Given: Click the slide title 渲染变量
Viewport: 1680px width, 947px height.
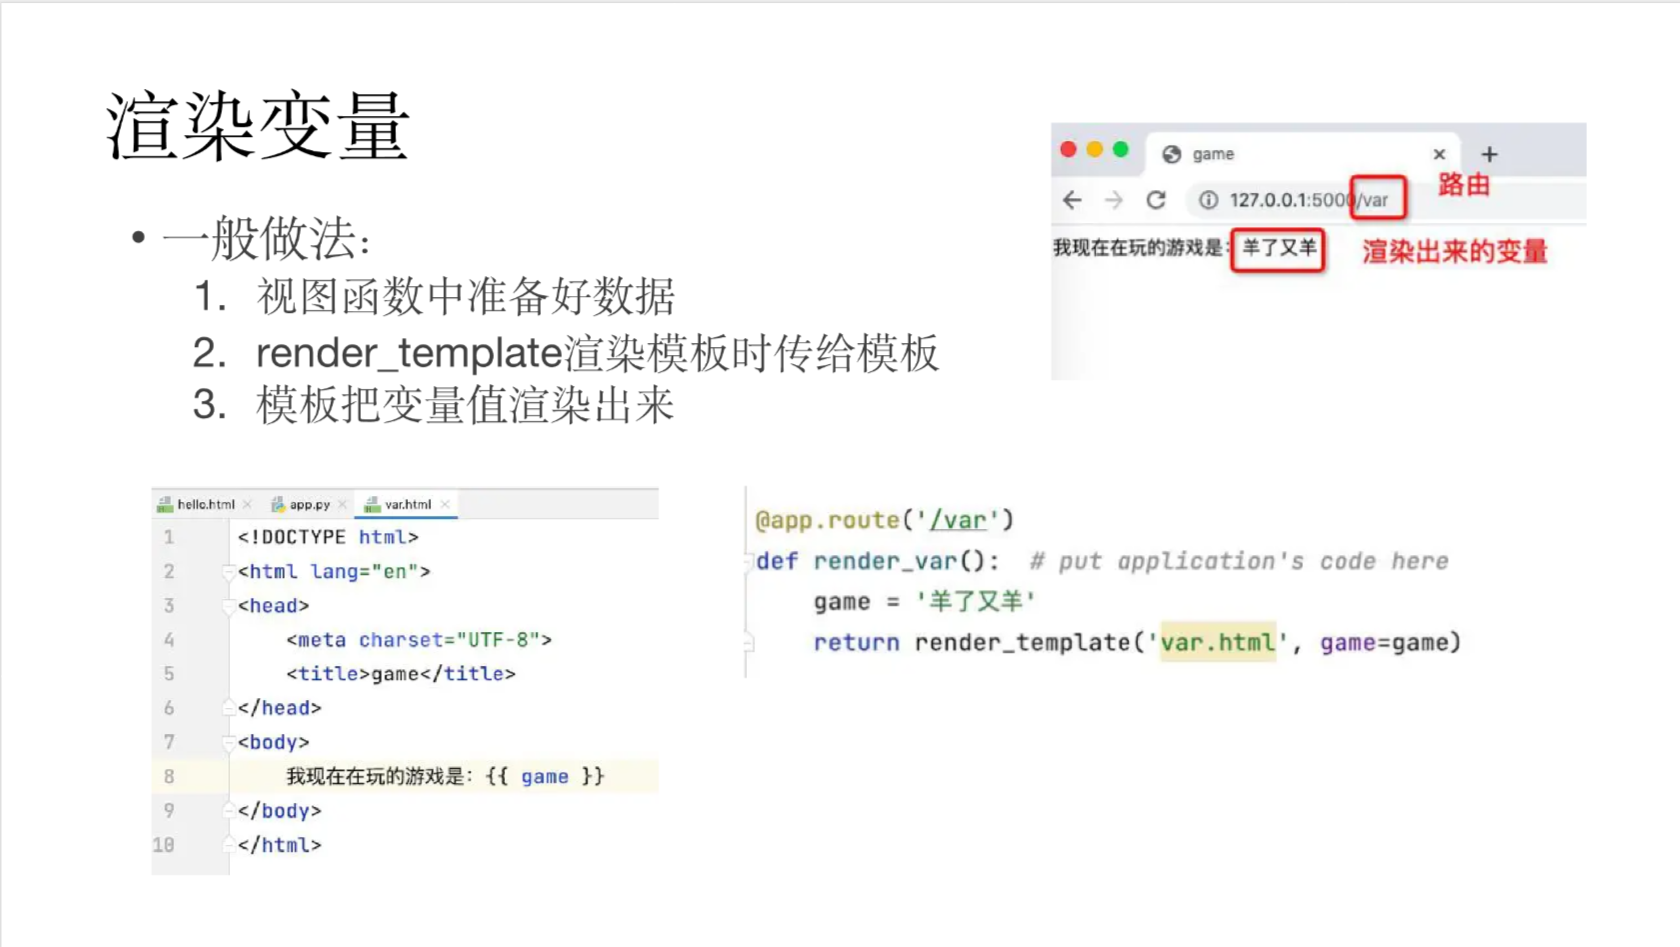Looking at the screenshot, I should [258, 126].
